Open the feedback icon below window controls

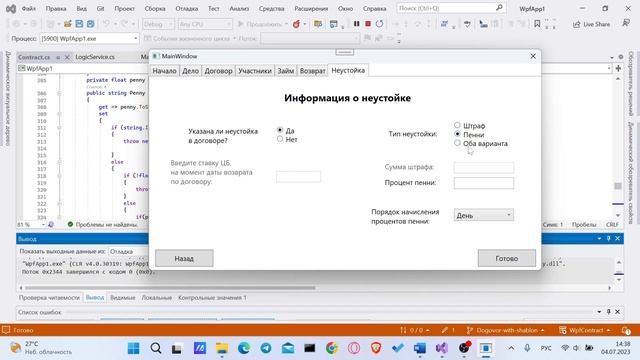point(626,24)
